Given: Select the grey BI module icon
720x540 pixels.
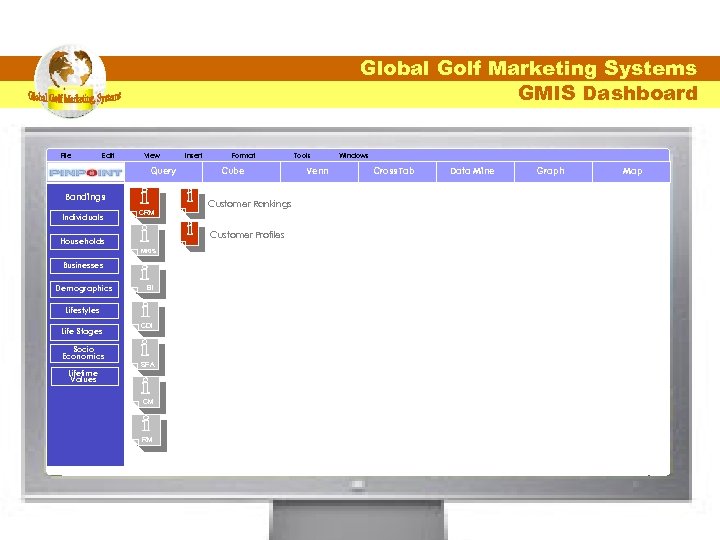Looking at the screenshot, I should (x=146, y=279).
